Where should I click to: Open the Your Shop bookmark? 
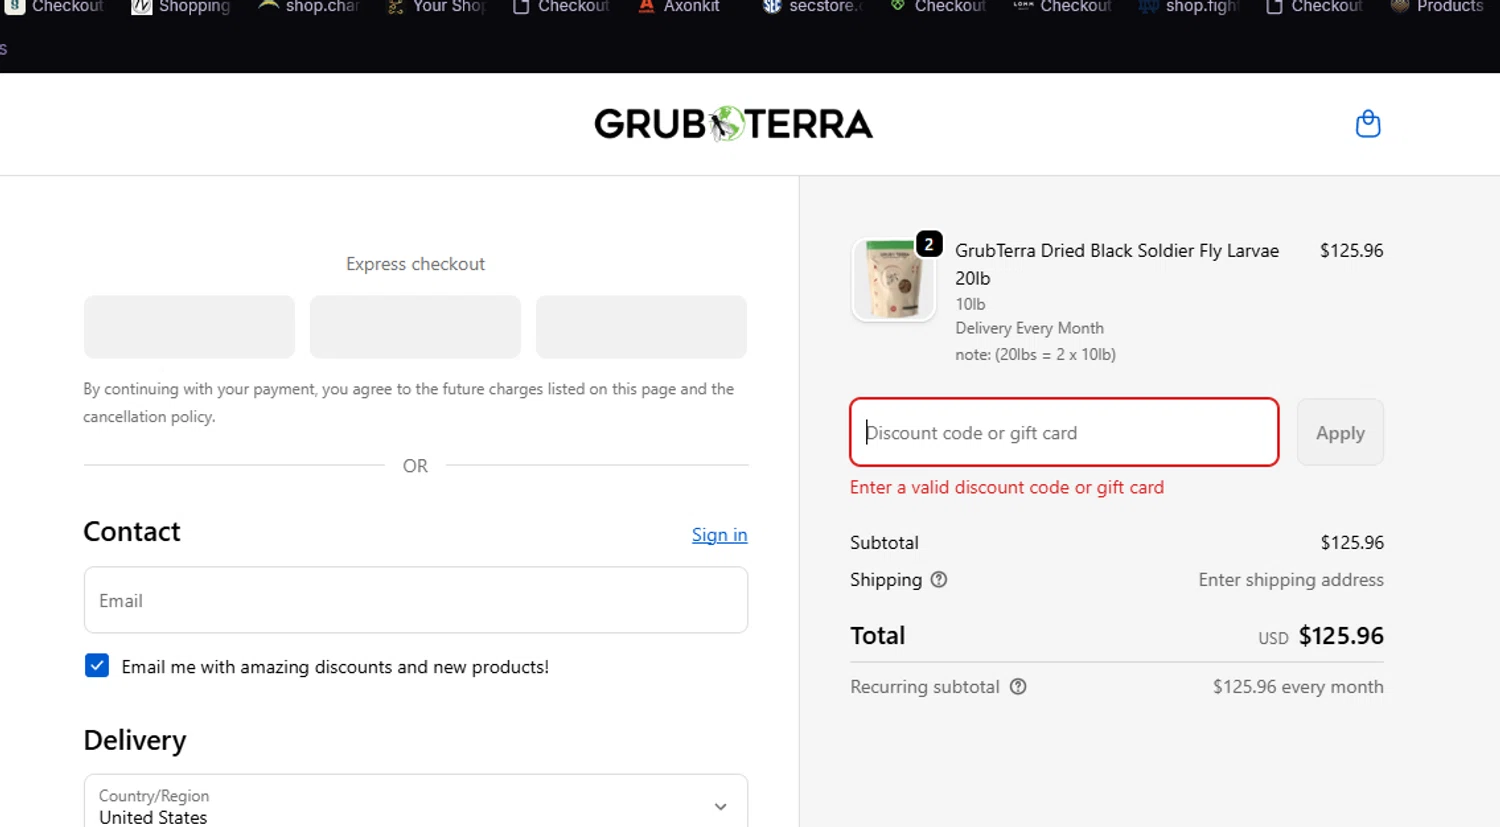click(x=436, y=7)
